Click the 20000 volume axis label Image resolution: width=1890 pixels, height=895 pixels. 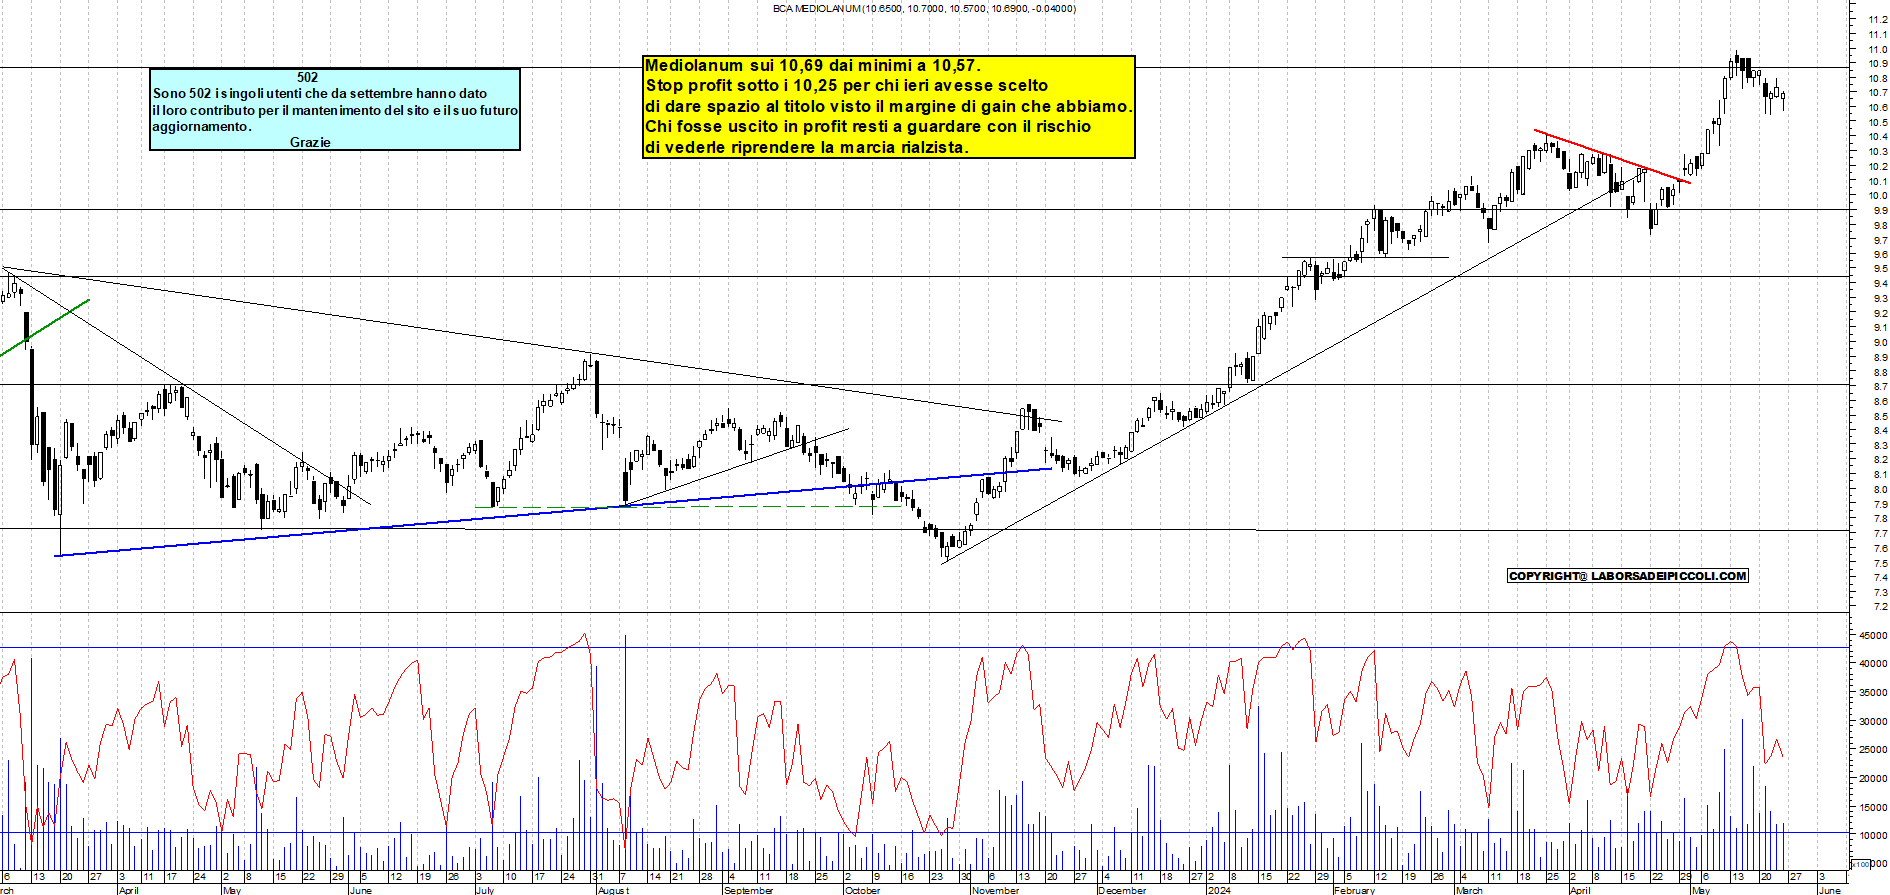(1873, 778)
